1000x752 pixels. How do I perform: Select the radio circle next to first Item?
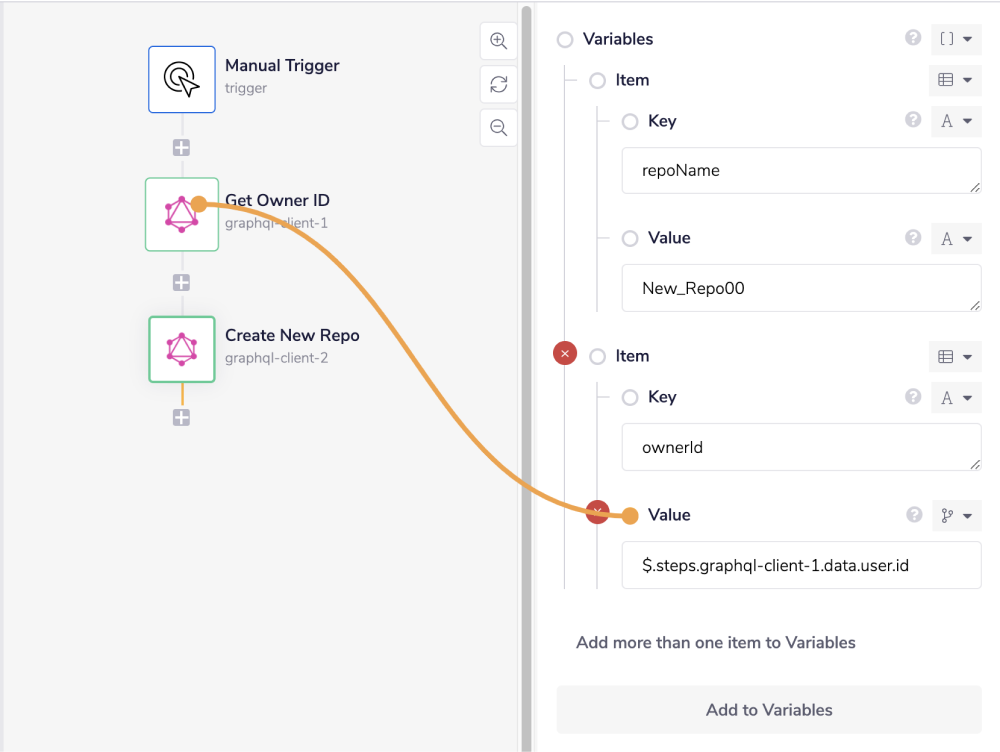597,80
